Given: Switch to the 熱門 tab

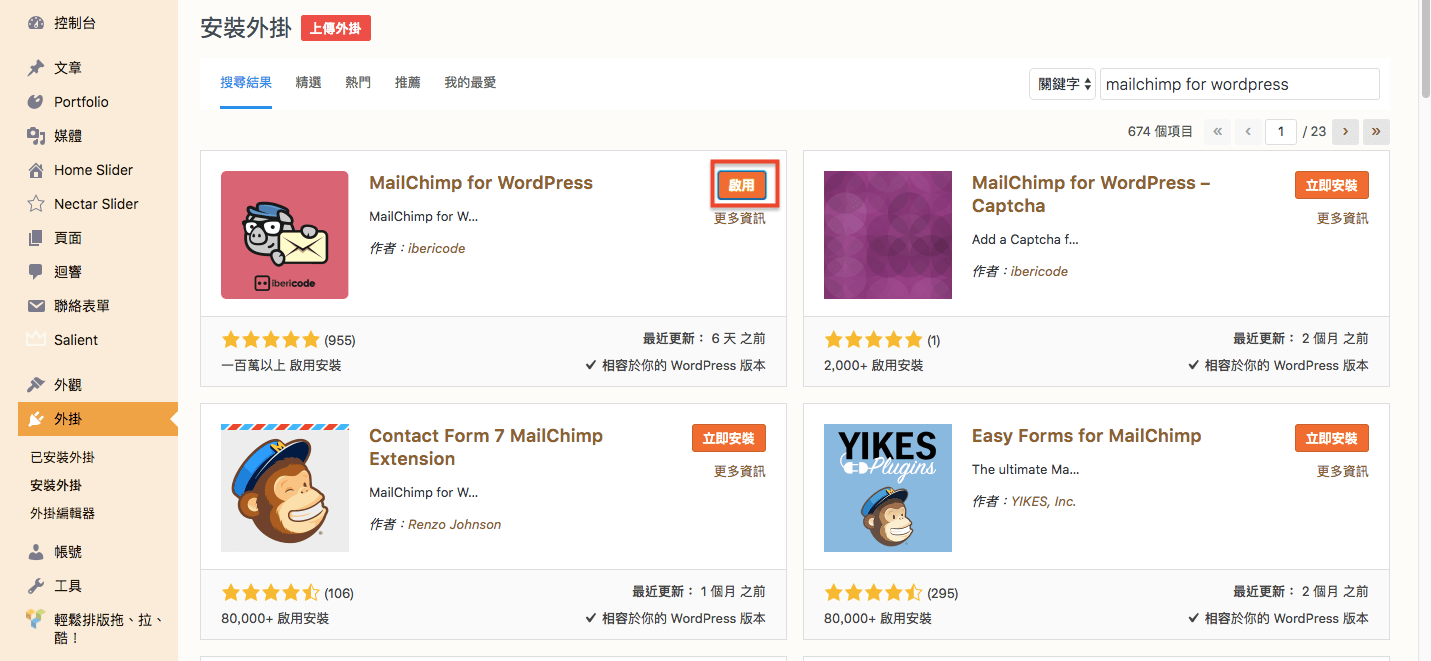Looking at the screenshot, I should 358,82.
